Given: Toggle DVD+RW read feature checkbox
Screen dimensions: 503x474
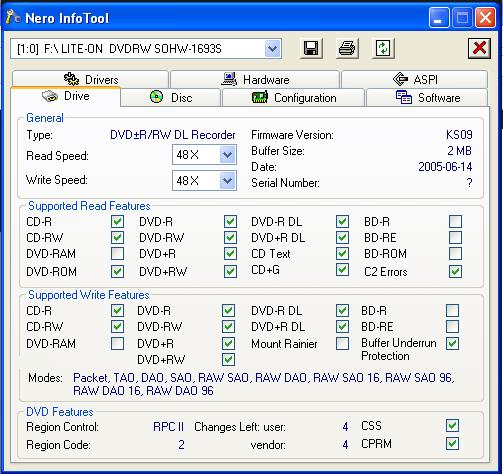Looking at the screenshot, I should pyautogui.click(x=230, y=271).
